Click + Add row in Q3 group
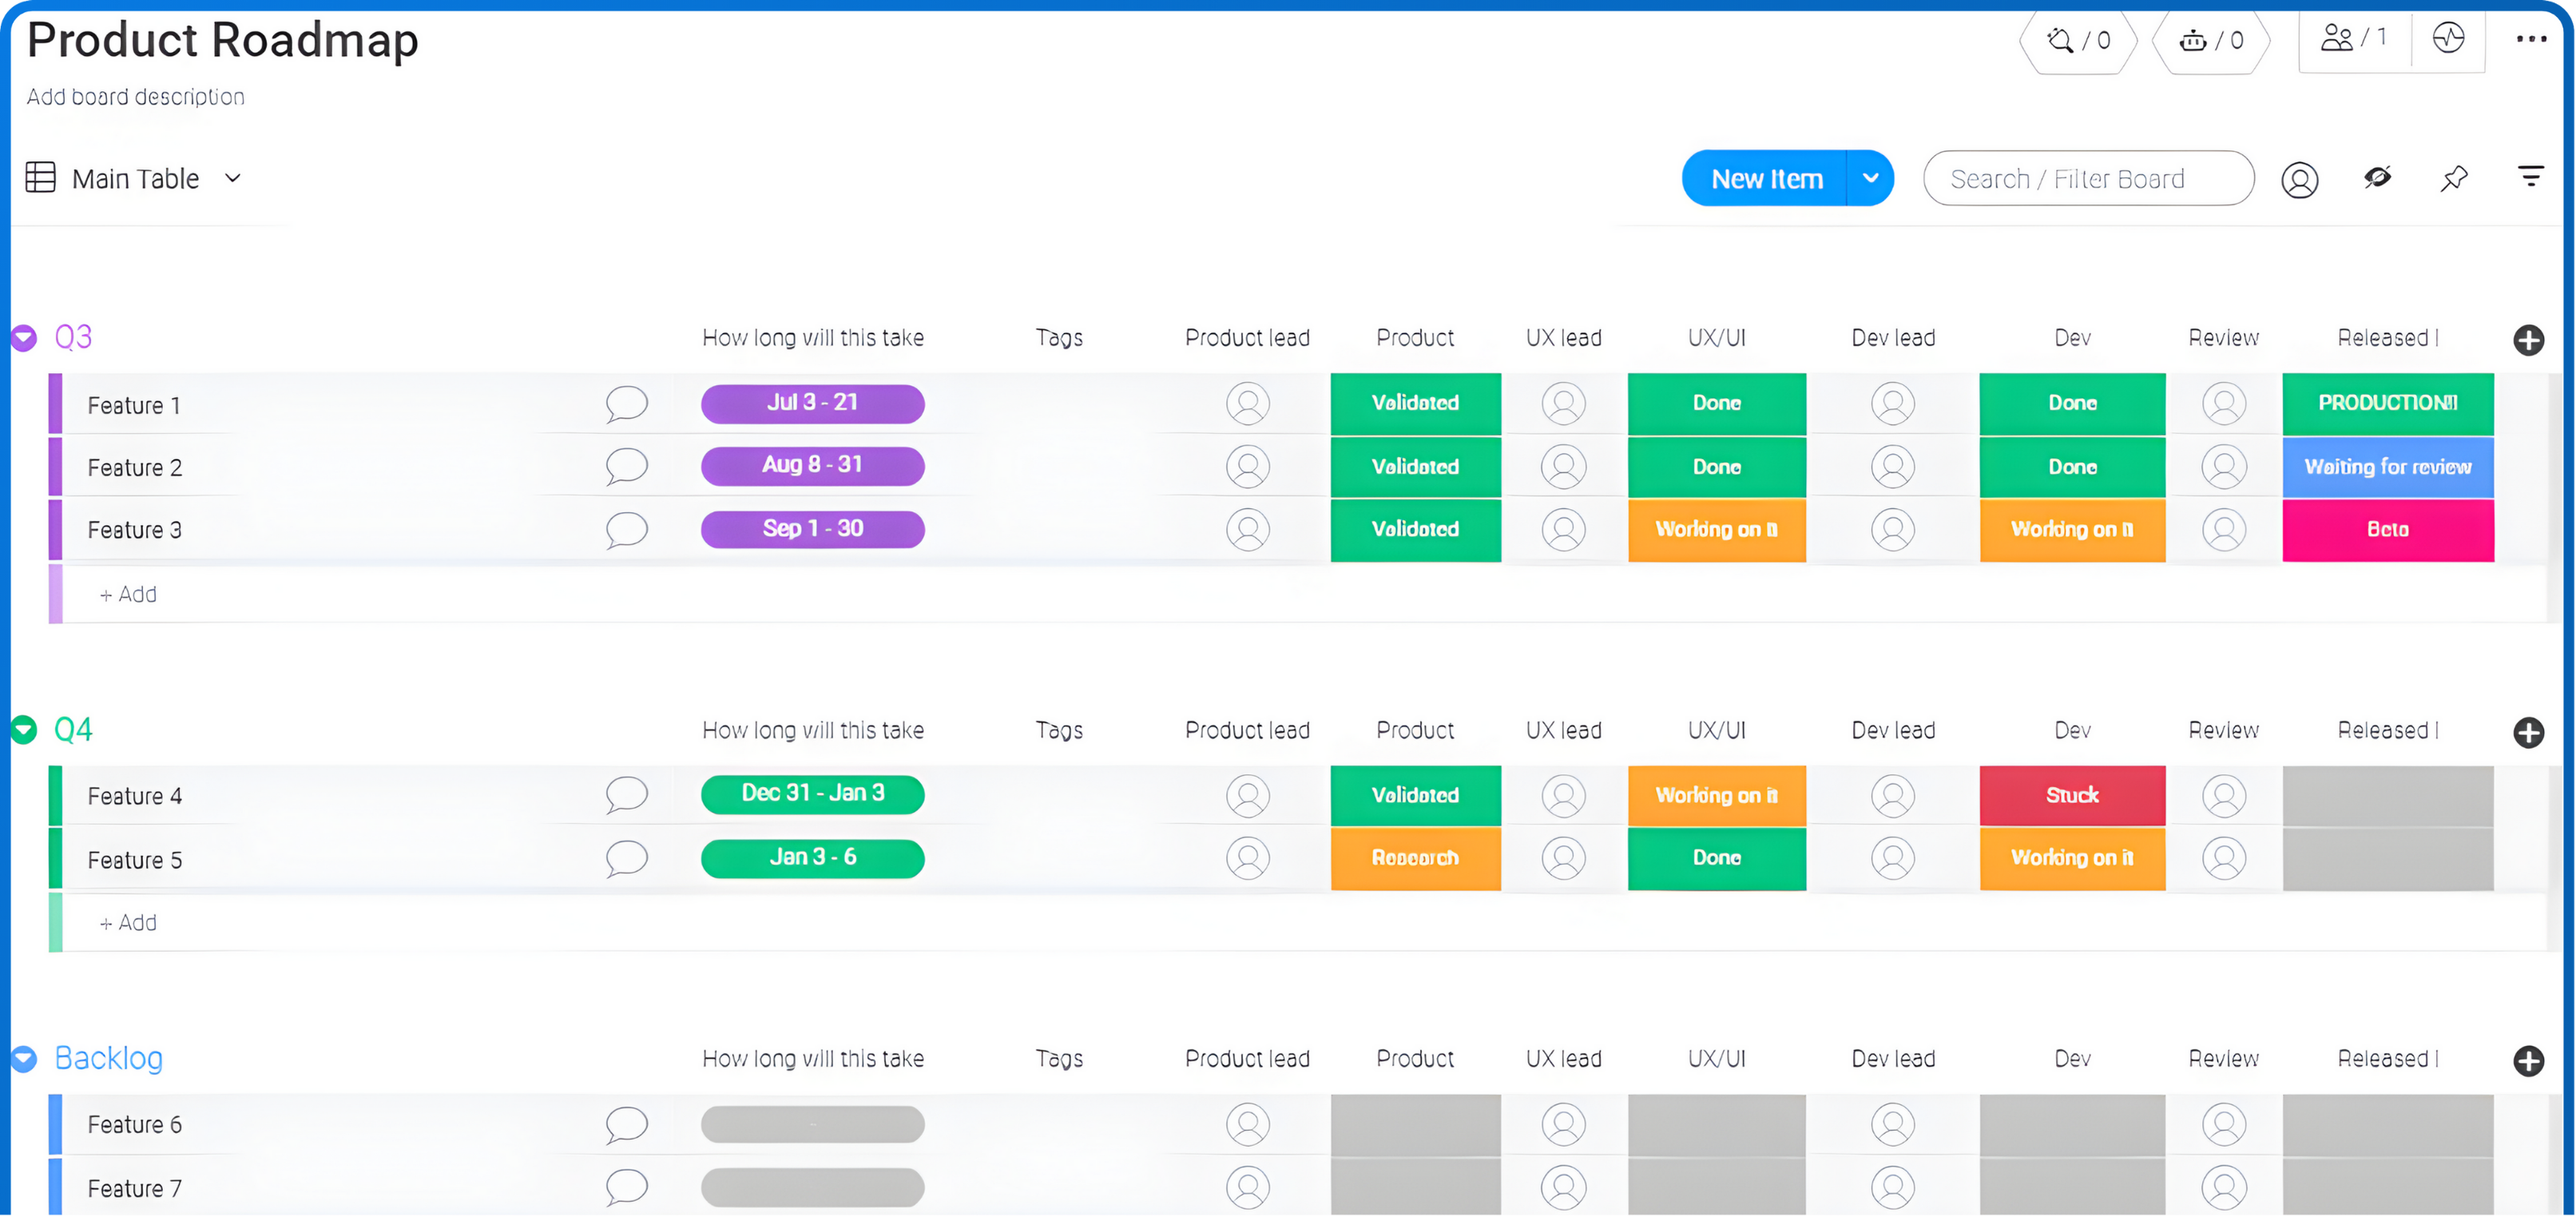This screenshot has height=1217, width=2576. click(129, 594)
